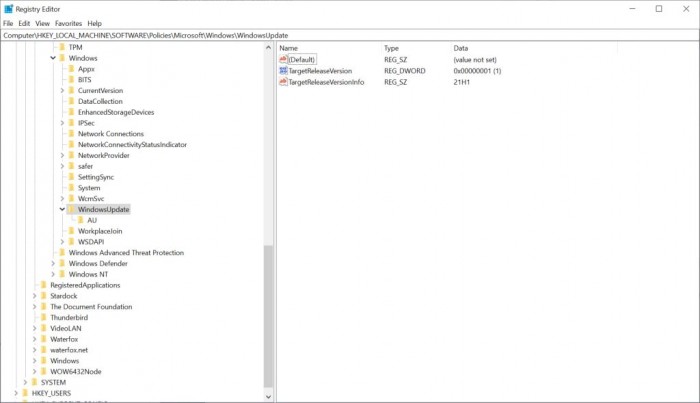Click the System folder icon under Windows
700x403 pixels.
click(x=71, y=187)
